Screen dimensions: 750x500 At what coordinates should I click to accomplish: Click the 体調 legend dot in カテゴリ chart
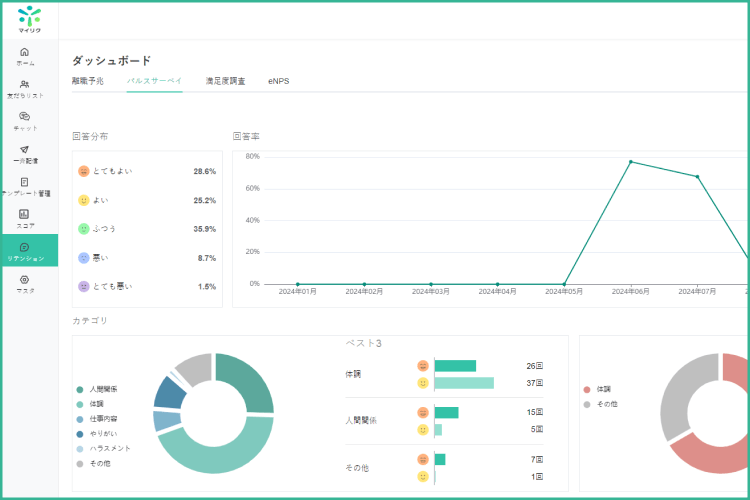pyautogui.click(x=80, y=404)
